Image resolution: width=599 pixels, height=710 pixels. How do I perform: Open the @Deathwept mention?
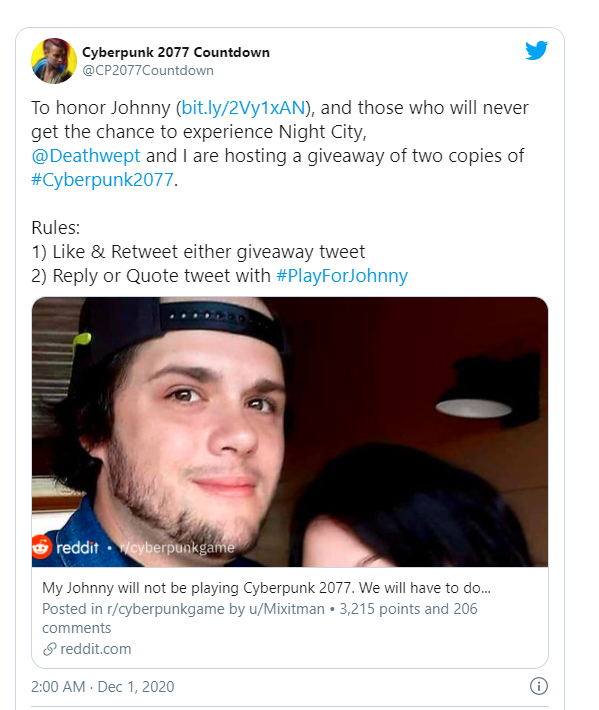pos(86,156)
